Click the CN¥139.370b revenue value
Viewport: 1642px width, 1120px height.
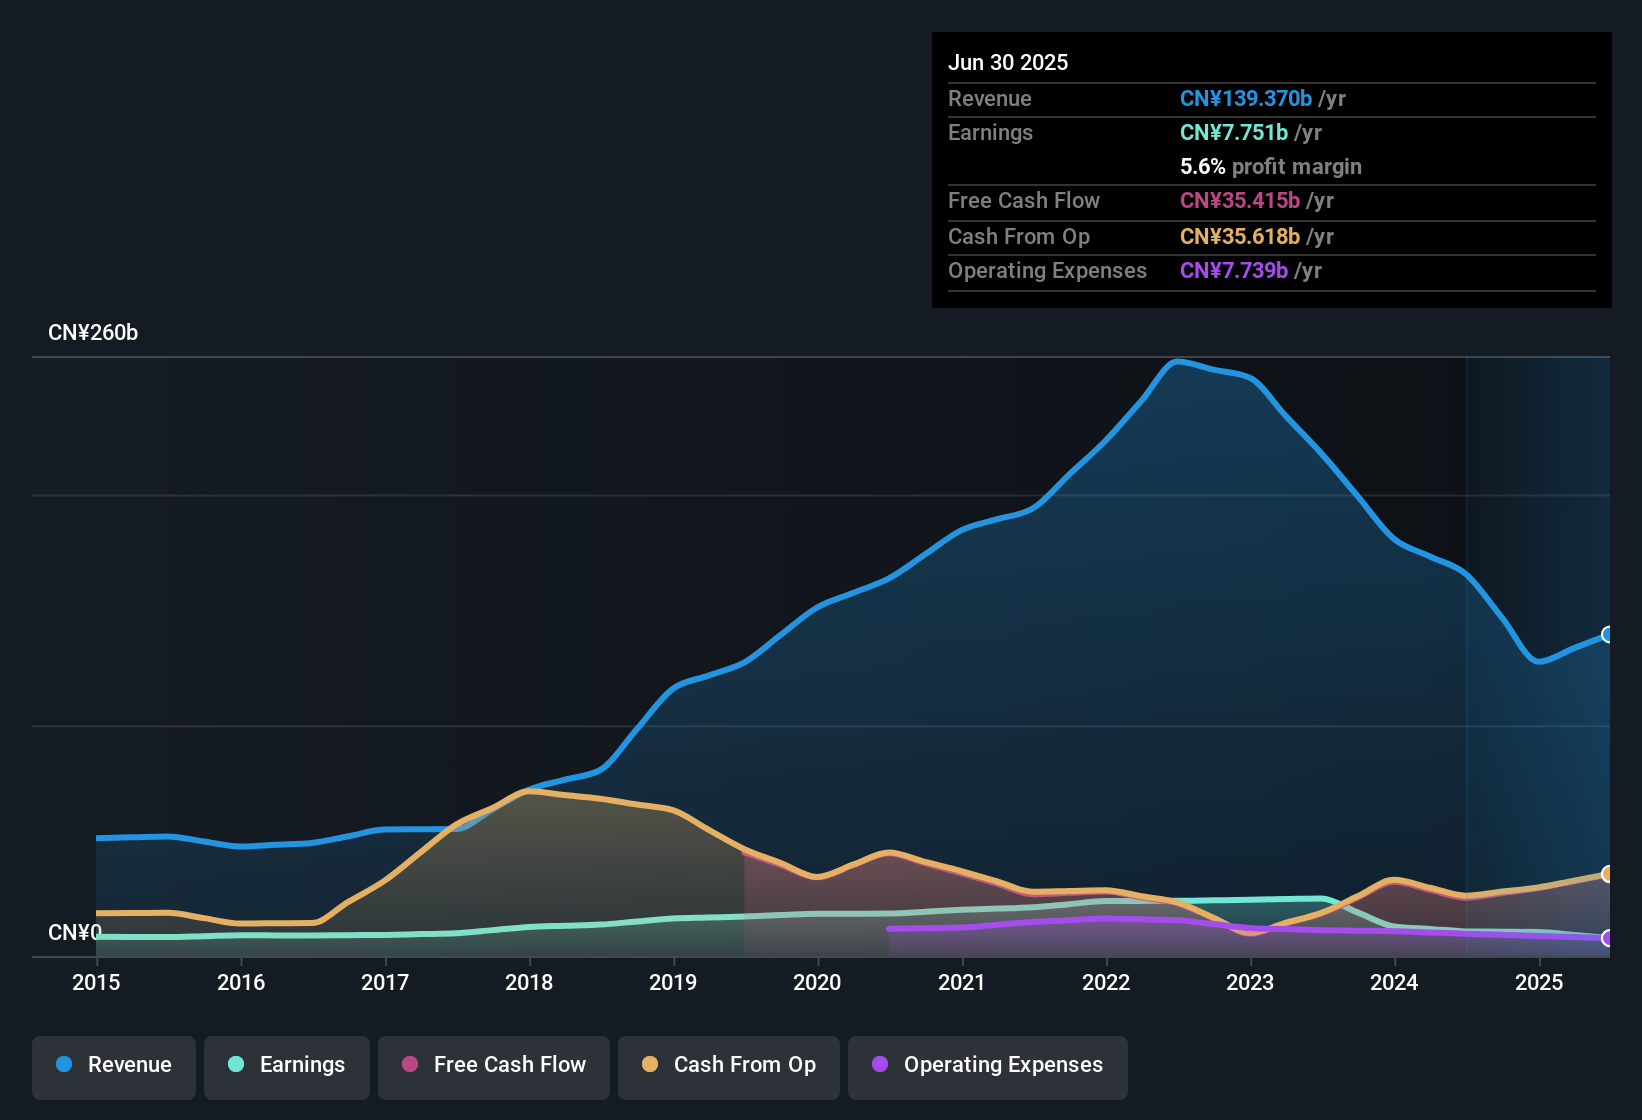pyautogui.click(x=1244, y=98)
